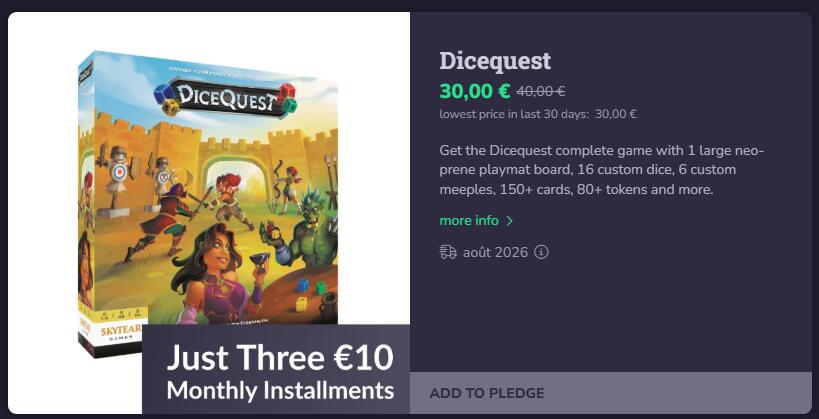This screenshot has height=419, width=819.
Task: Click the DiceQuest logo on the box
Action: 225,98
